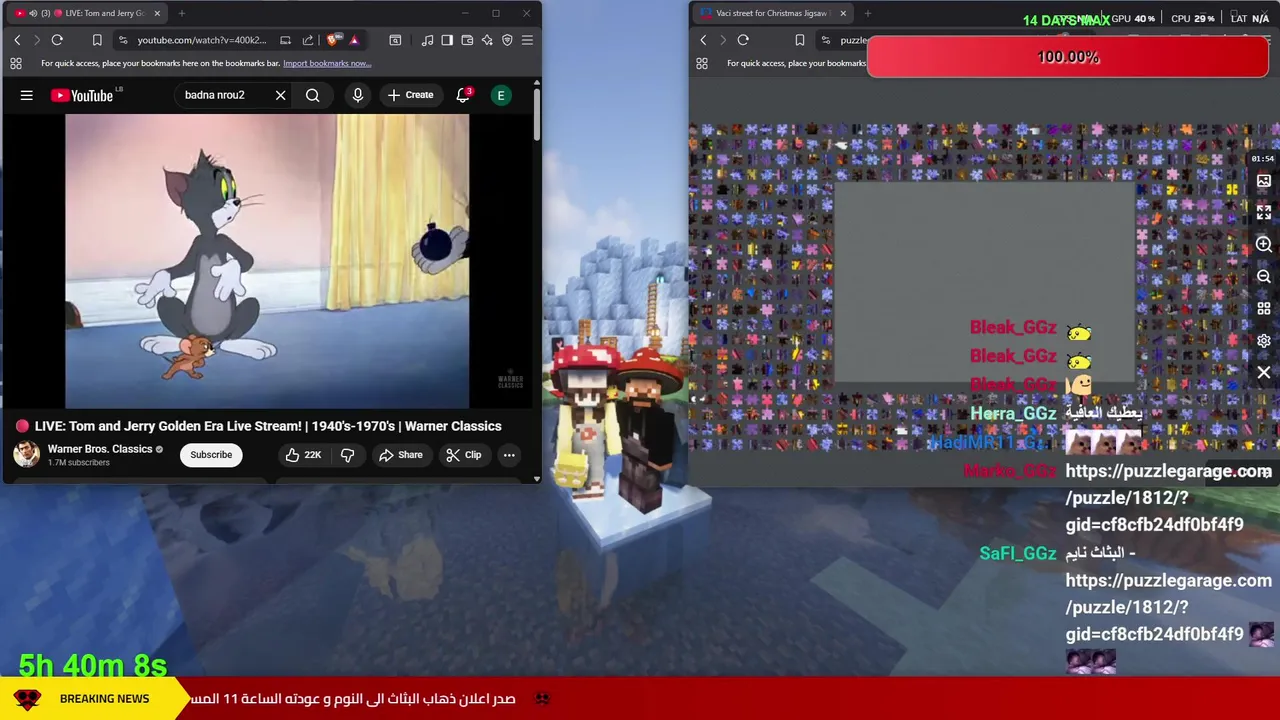Go back in the puzzle browser window
Viewport: 1280px width, 720px height.
[703, 40]
